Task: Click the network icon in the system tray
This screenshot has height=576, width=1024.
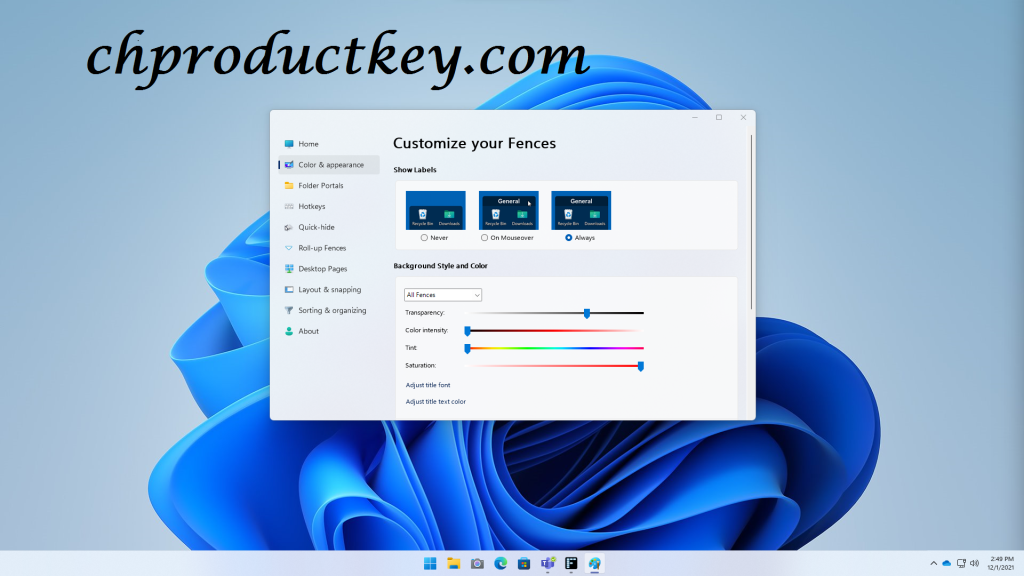Action: tap(961, 564)
